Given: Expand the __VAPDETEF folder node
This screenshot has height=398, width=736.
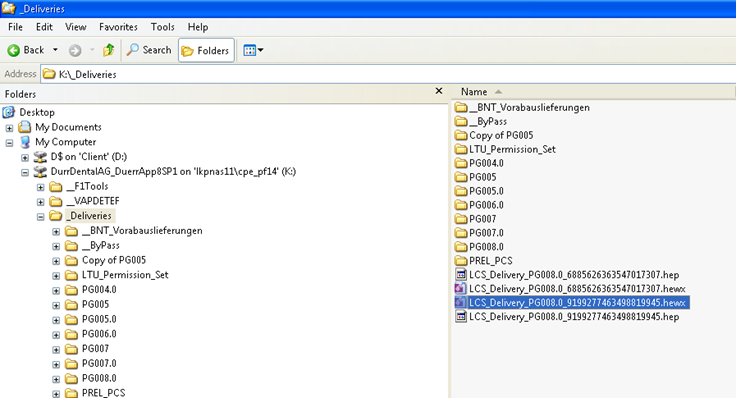Looking at the screenshot, I should click(41, 202).
